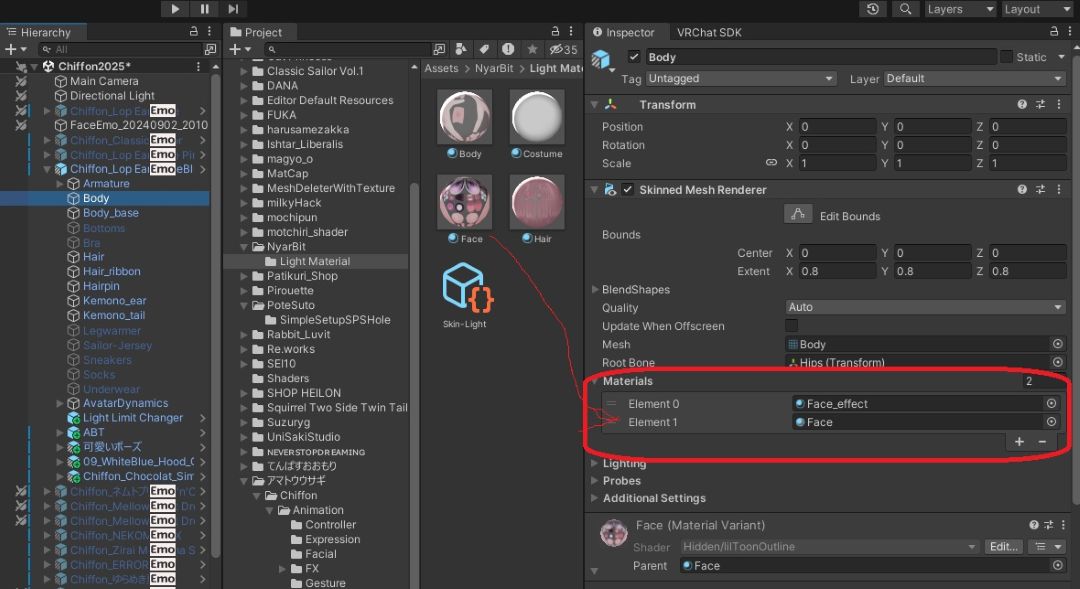The height and width of the screenshot is (589, 1080).
Task: Click the Undo History icon near the top right
Action: click(871, 9)
